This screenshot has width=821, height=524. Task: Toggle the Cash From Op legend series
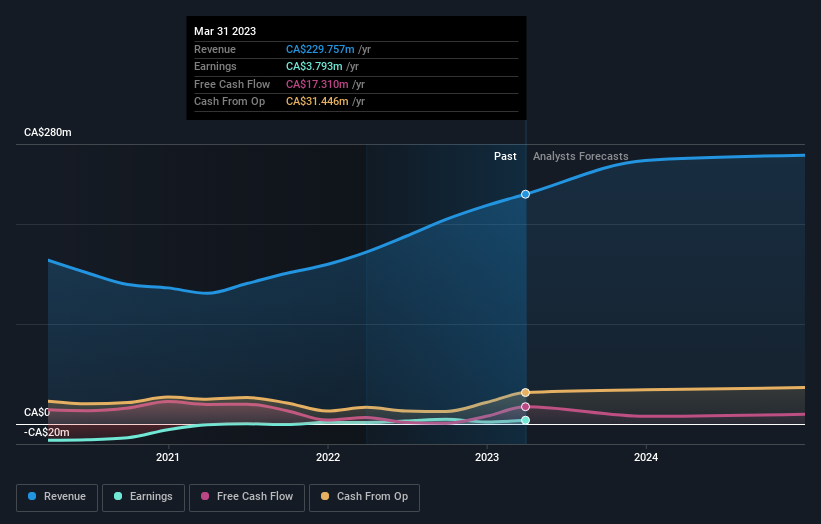[x=364, y=497]
